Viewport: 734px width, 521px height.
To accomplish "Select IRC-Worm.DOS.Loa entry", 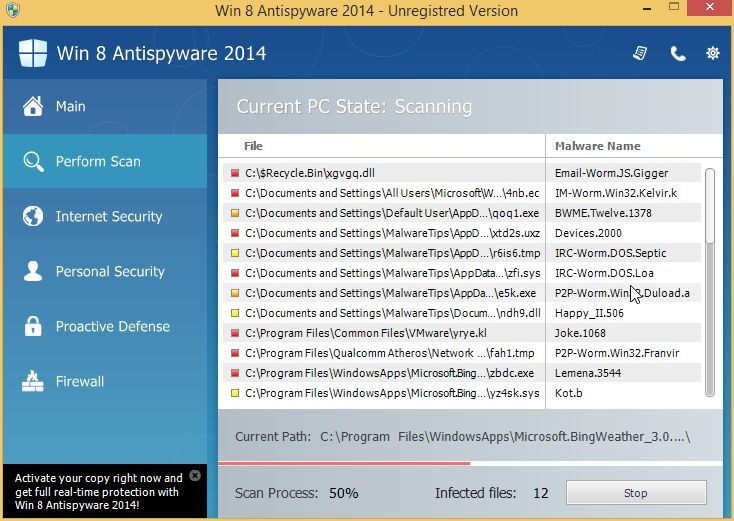I will coord(604,273).
